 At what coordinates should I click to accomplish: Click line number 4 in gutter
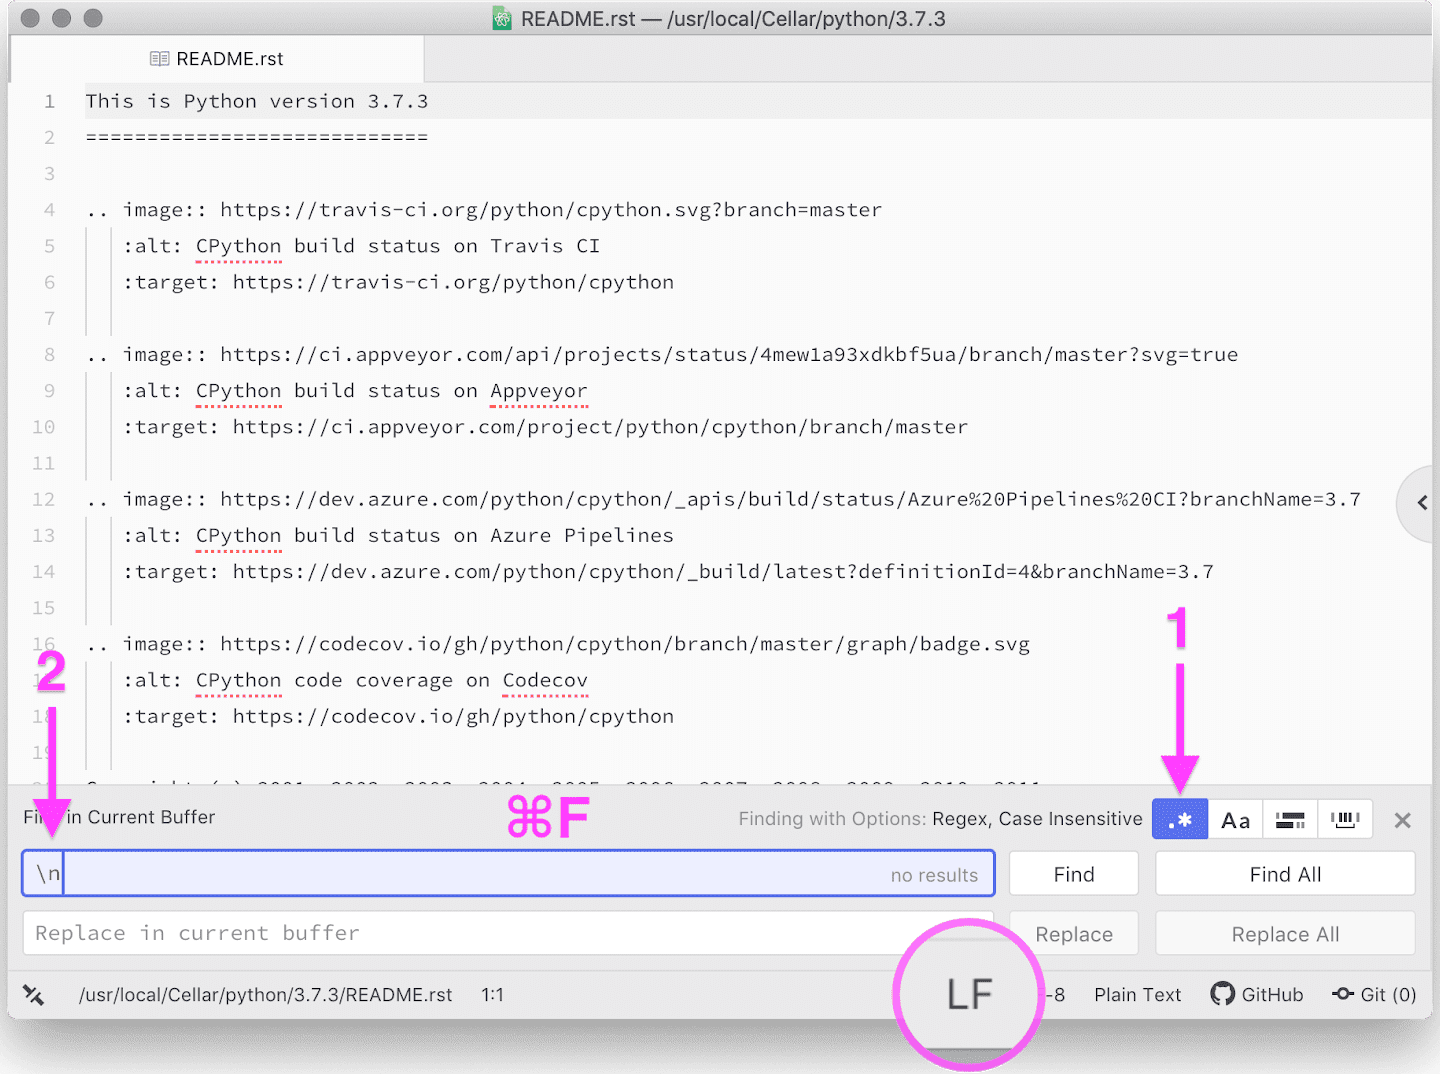point(49,210)
